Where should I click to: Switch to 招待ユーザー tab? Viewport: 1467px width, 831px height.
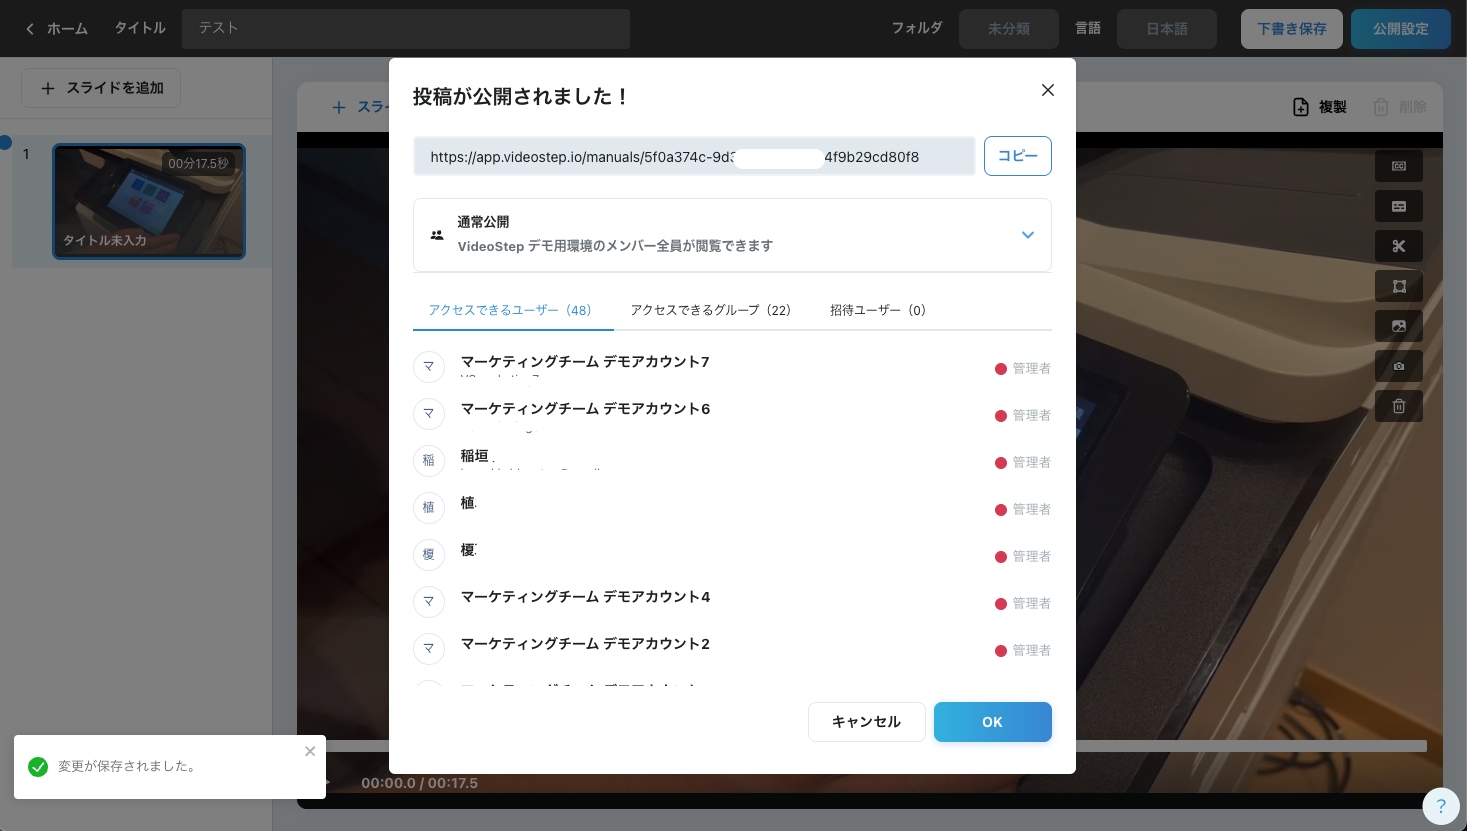(877, 310)
